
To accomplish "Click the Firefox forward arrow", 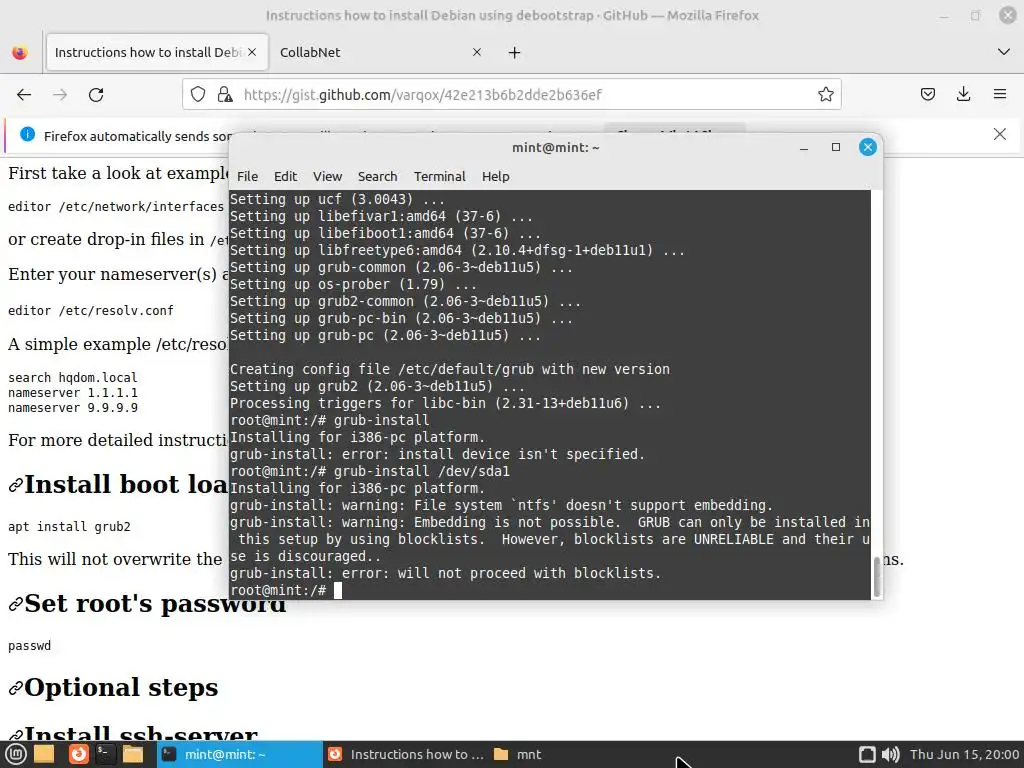I will [x=60, y=95].
